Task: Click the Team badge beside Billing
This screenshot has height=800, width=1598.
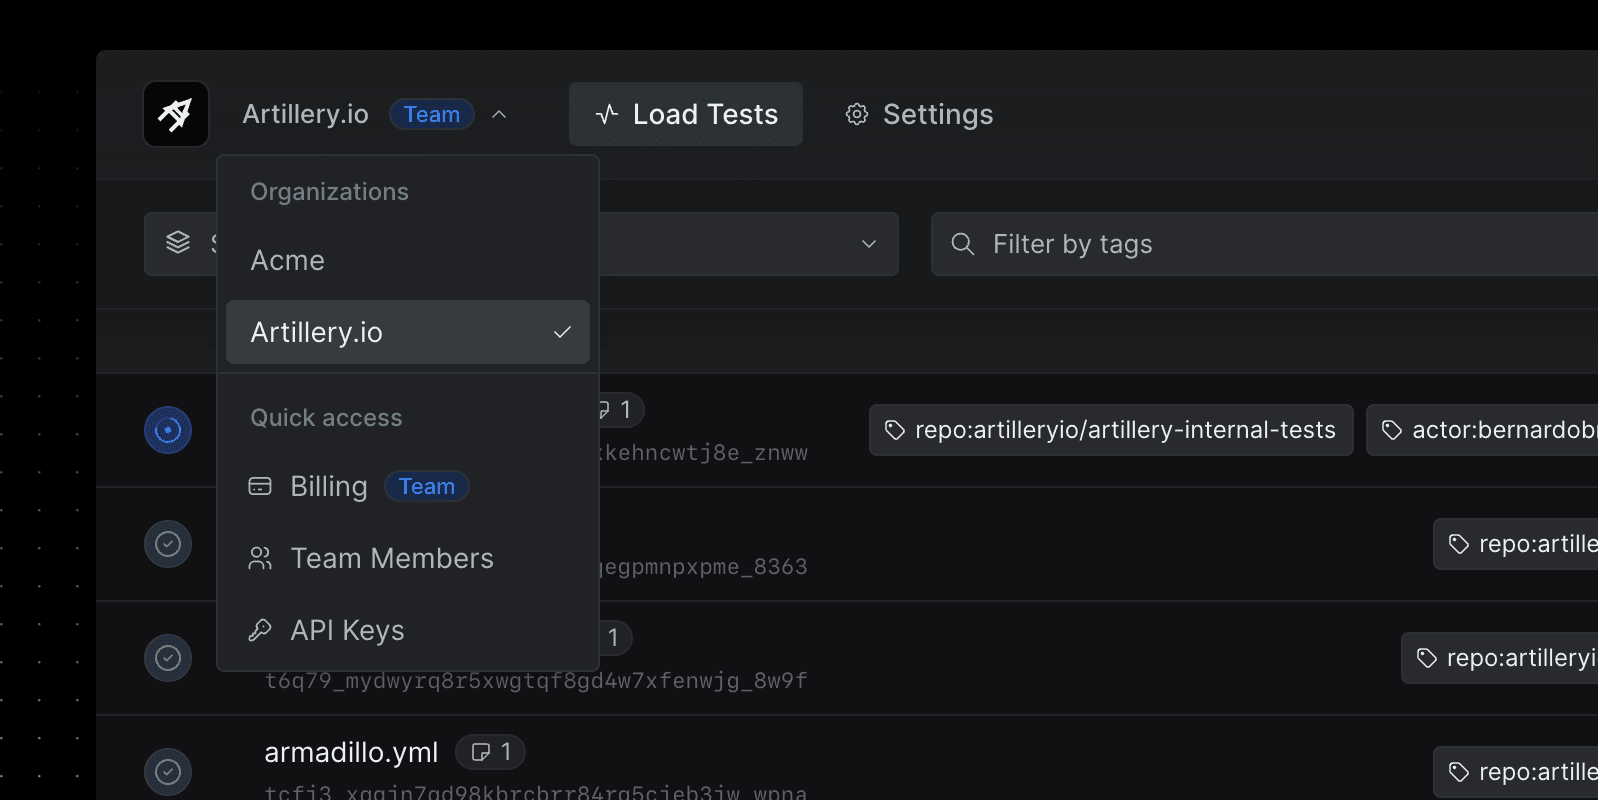Action: coord(427,486)
